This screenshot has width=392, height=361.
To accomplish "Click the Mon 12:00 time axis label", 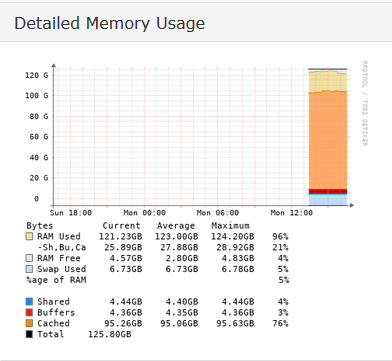I will 291,213.
